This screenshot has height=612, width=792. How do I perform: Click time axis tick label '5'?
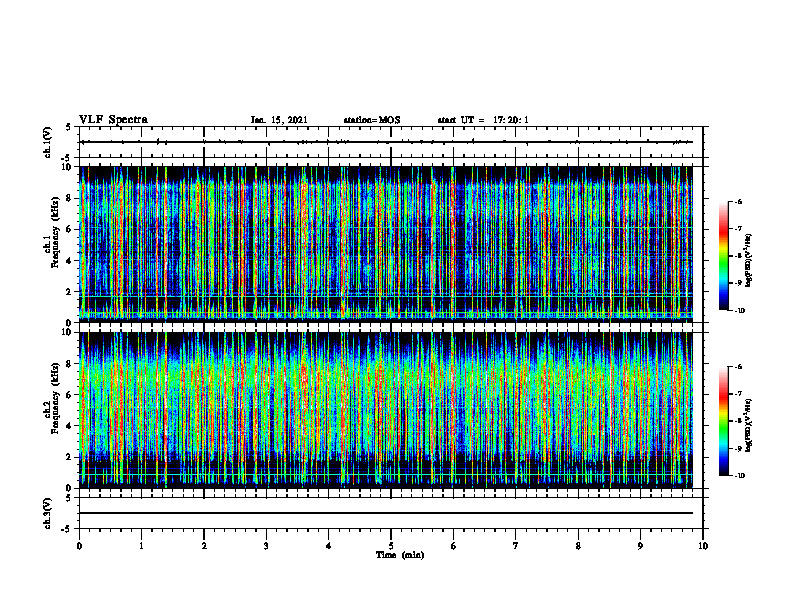pos(391,546)
